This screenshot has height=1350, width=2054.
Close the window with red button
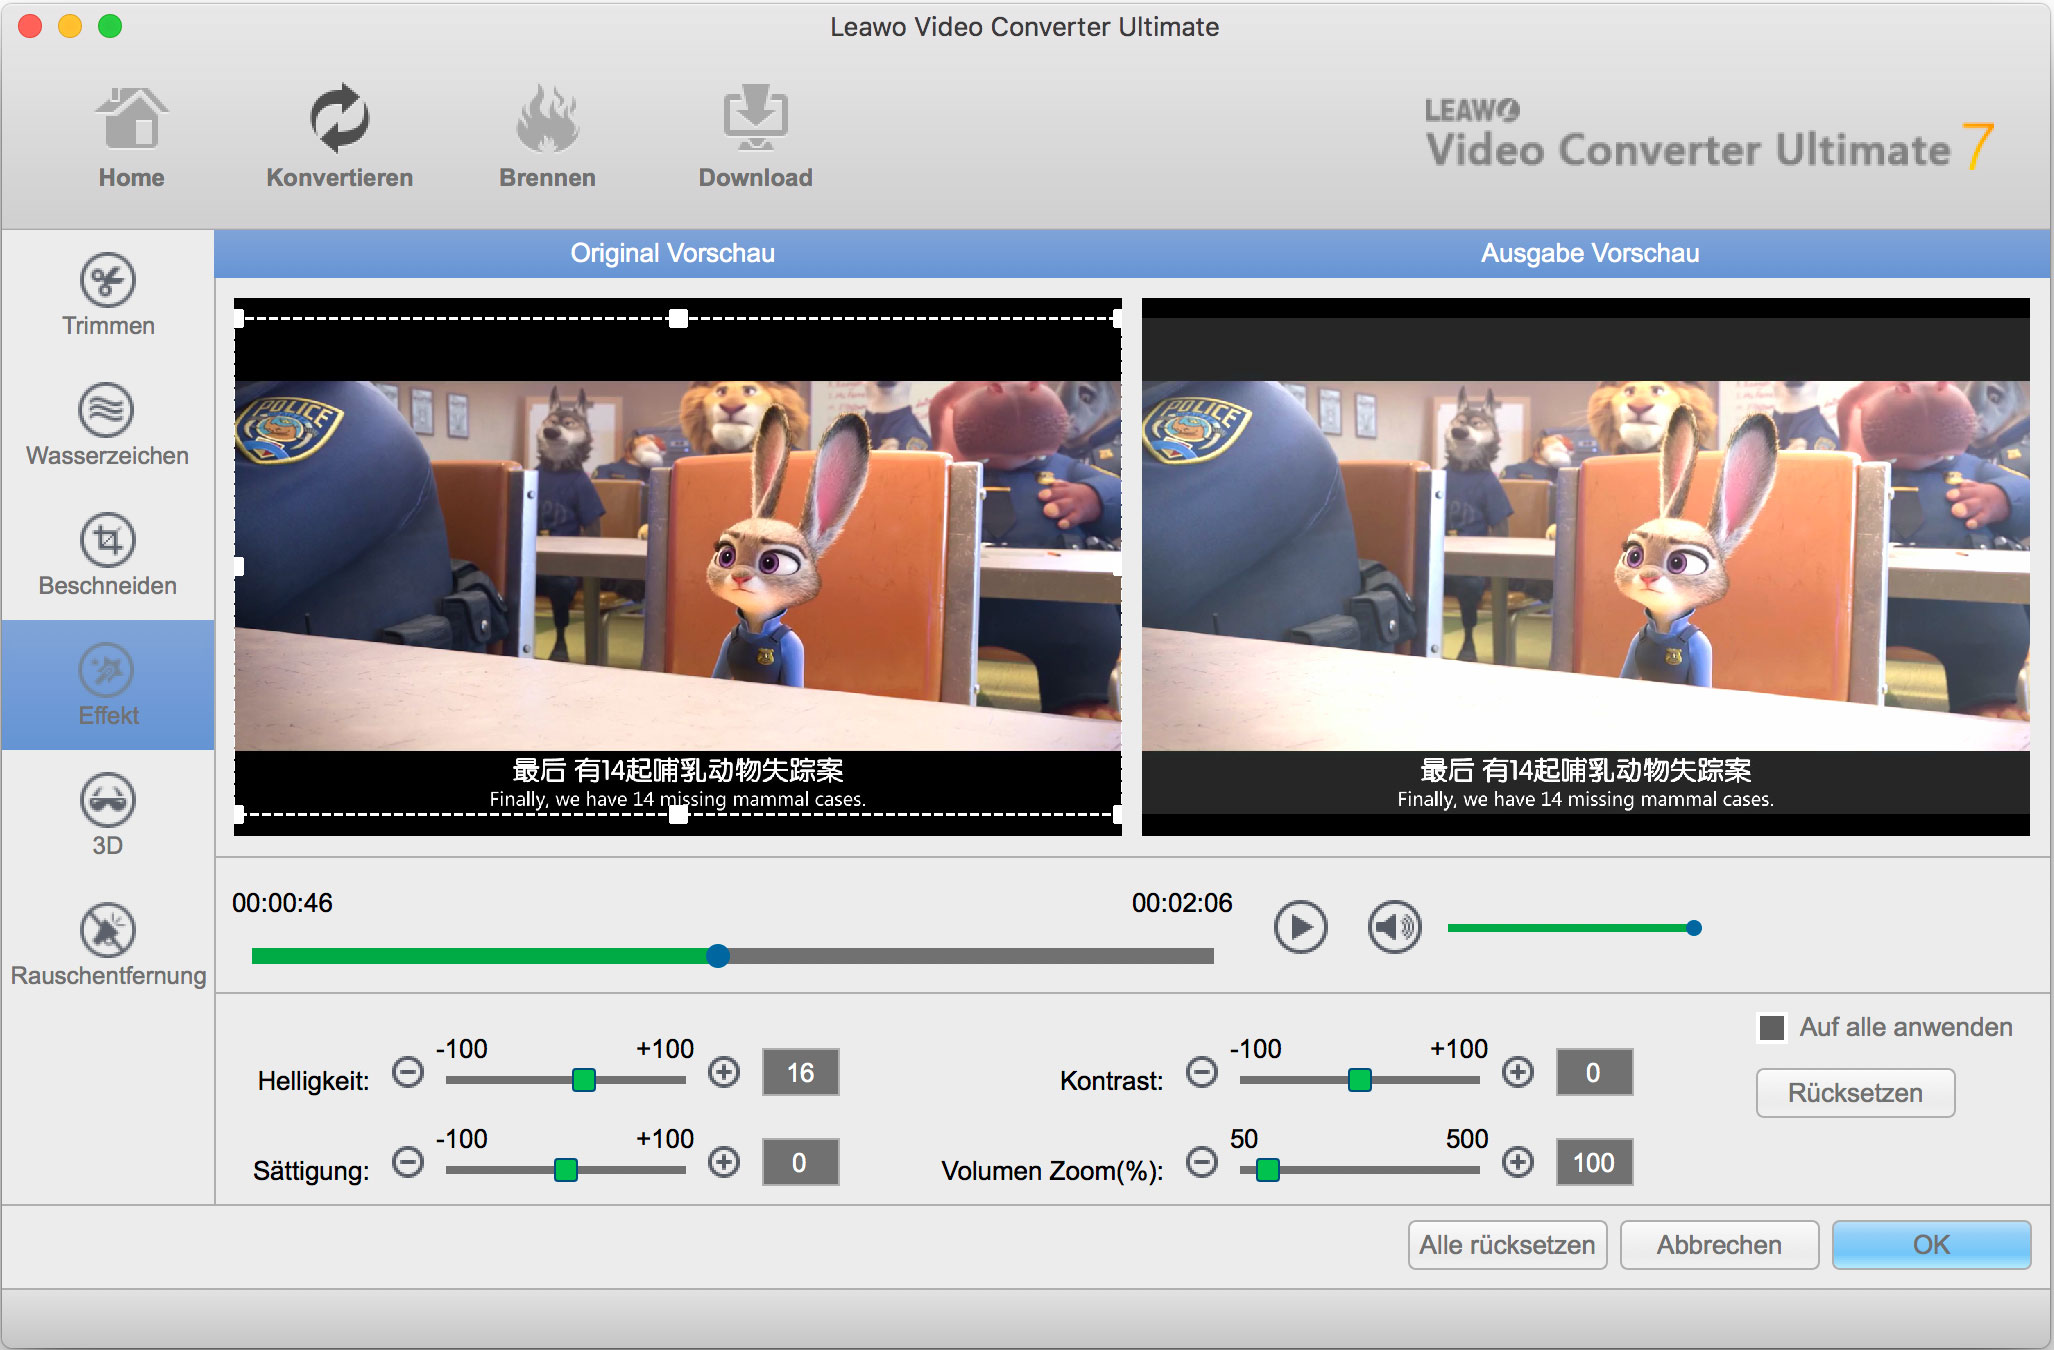(30, 26)
